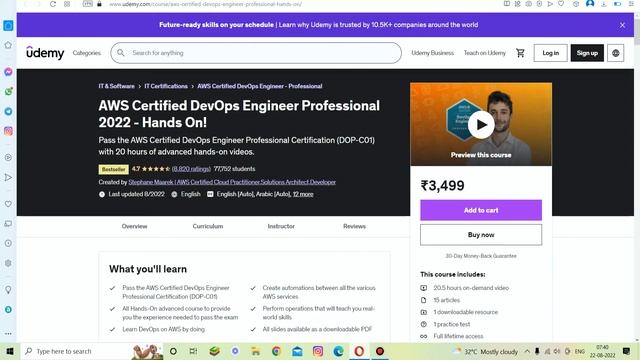Open Microsoft Edge in taskbar

coord(338,351)
